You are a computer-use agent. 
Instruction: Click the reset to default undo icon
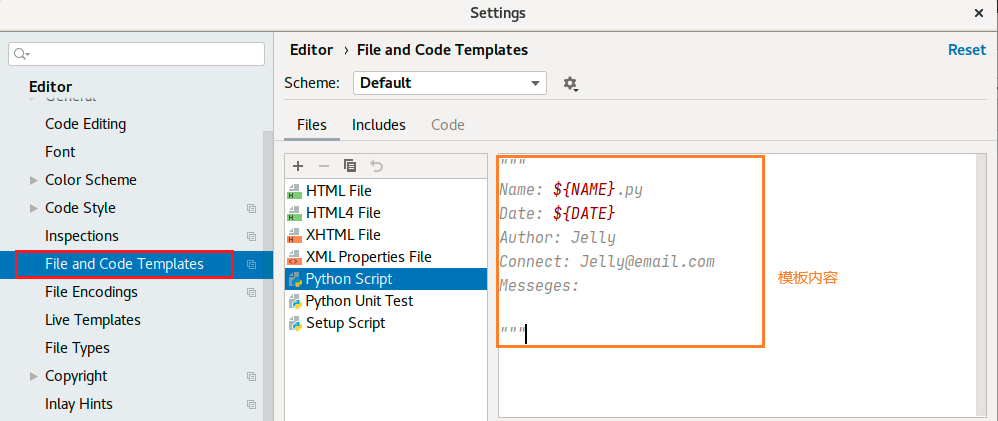tap(377, 166)
